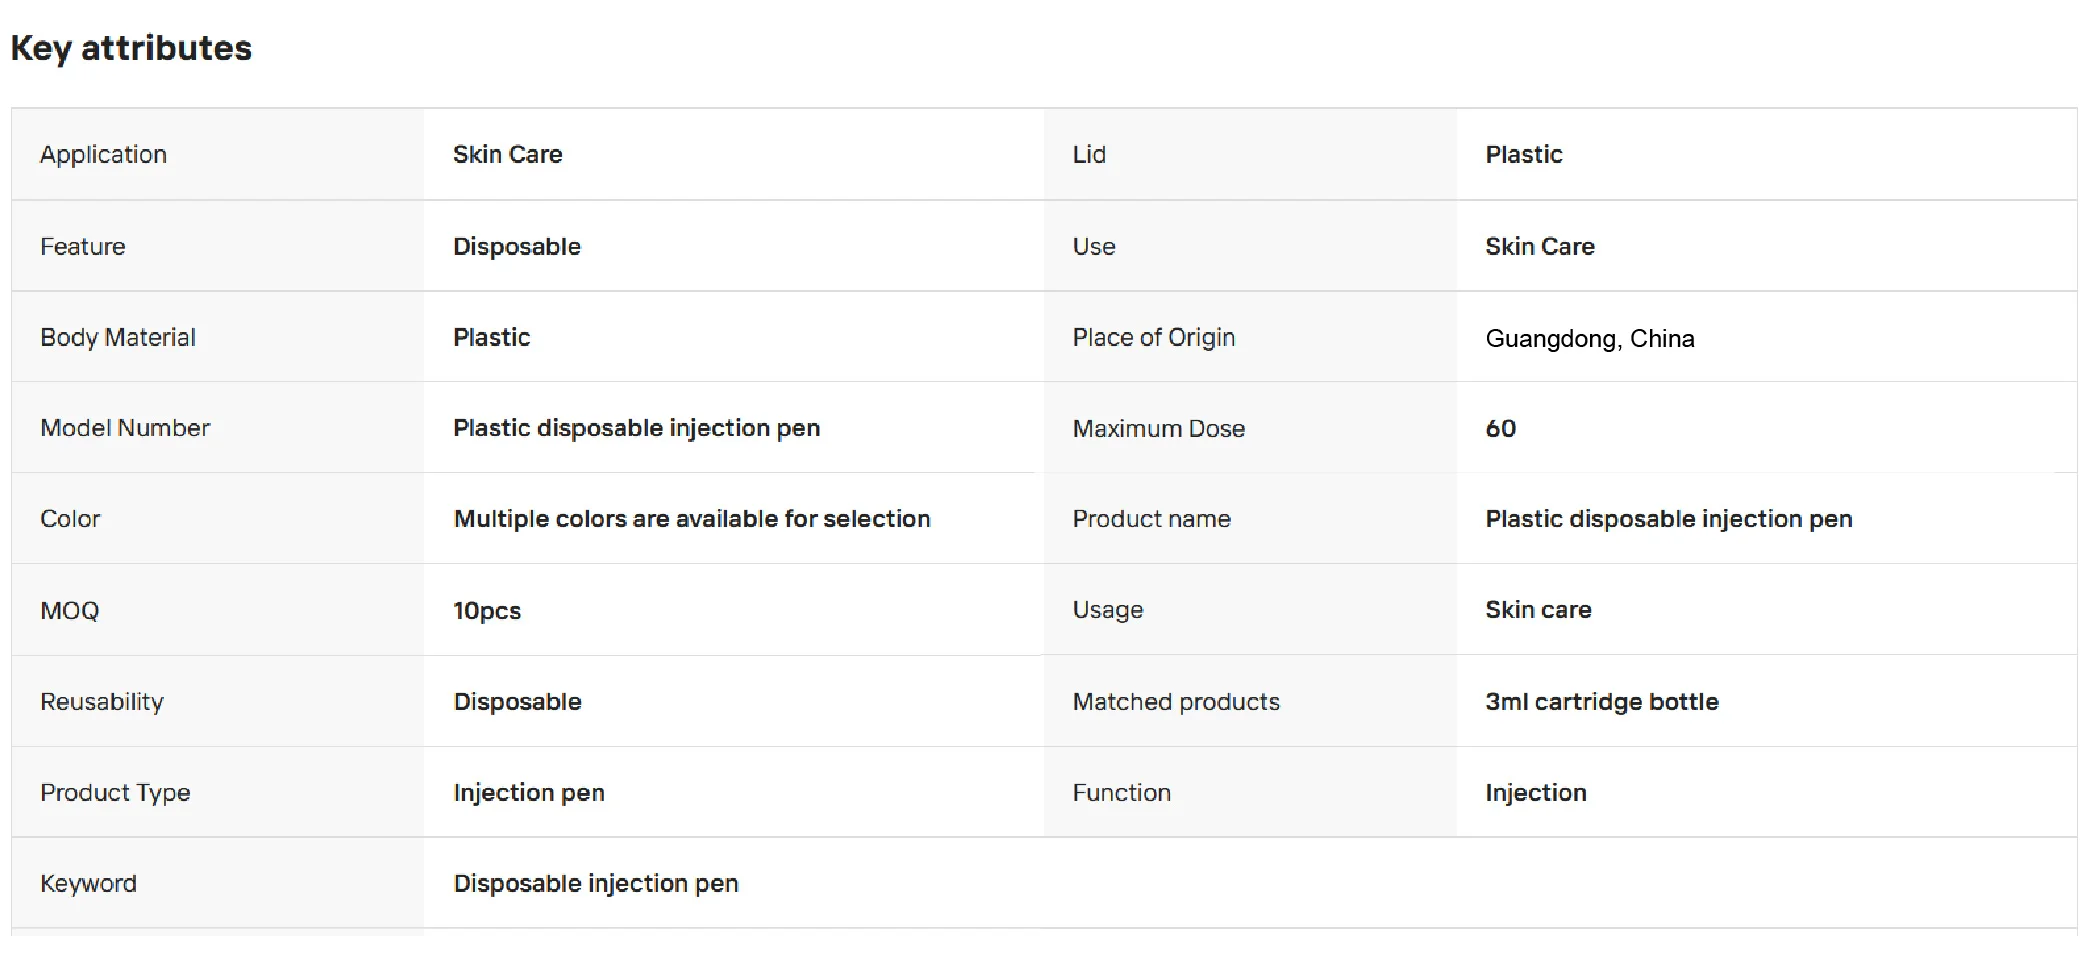
Task: Click the Keyword label cell
Action: [218, 883]
